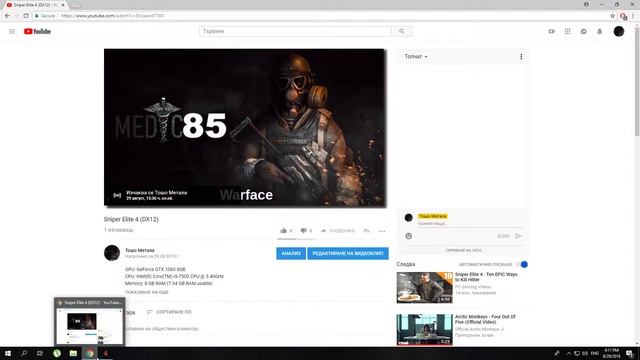Go to the YouTube home logo
640x360 pixels.
(37, 31)
